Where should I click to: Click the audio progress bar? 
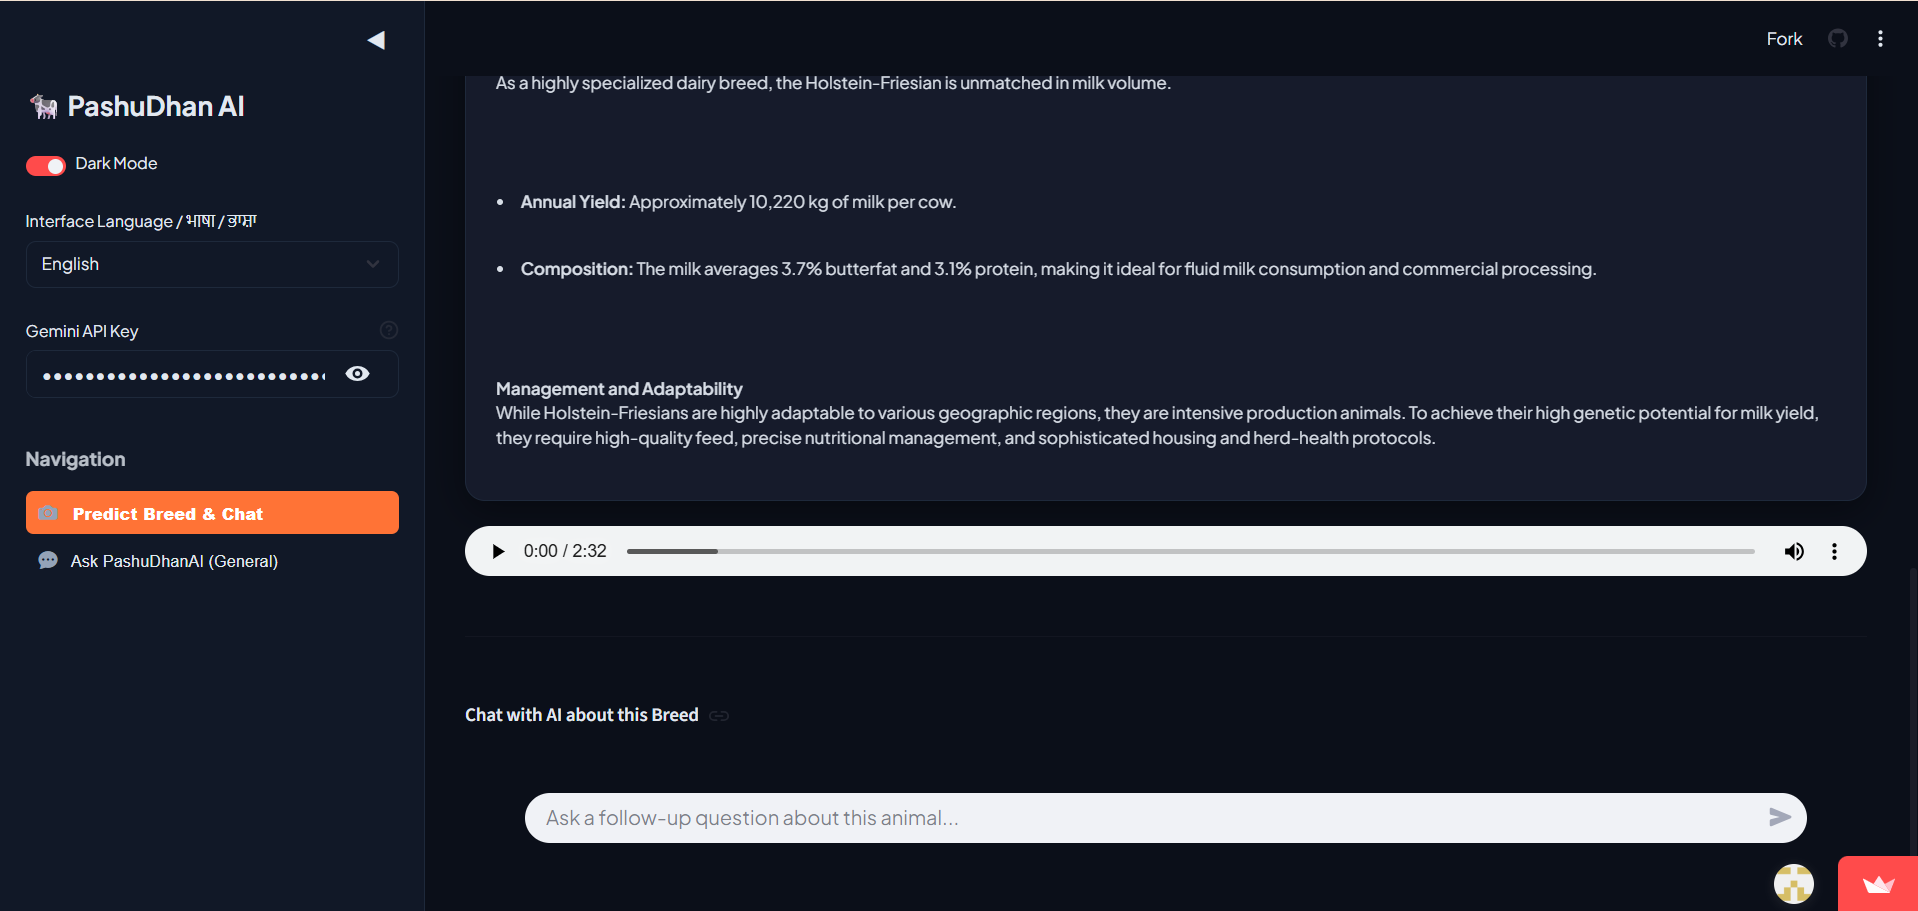pos(1190,551)
